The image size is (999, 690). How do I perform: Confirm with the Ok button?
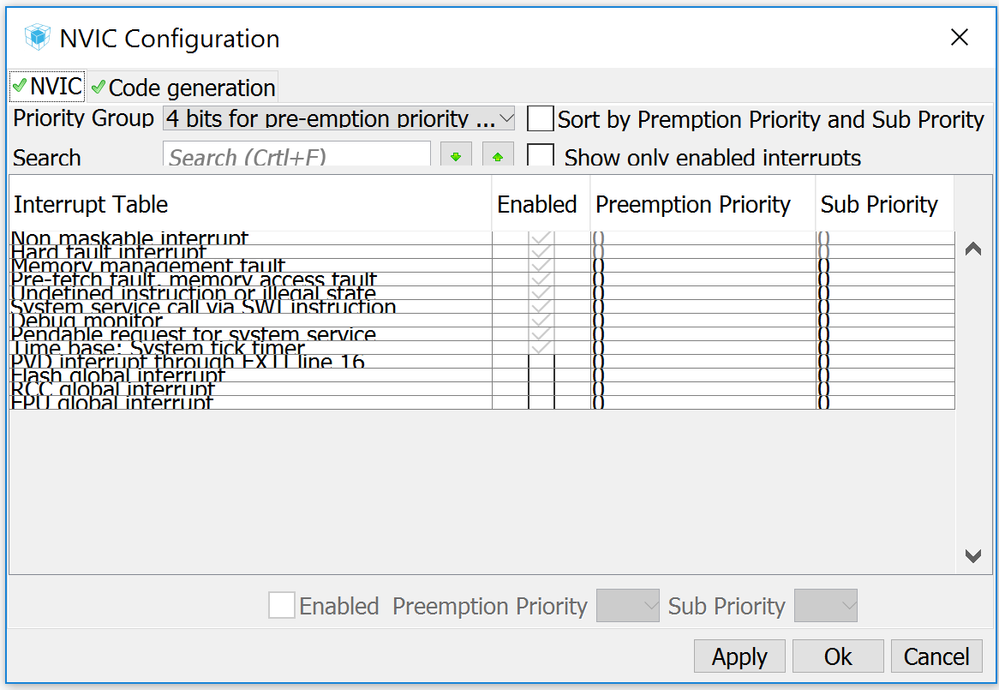point(838,657)
